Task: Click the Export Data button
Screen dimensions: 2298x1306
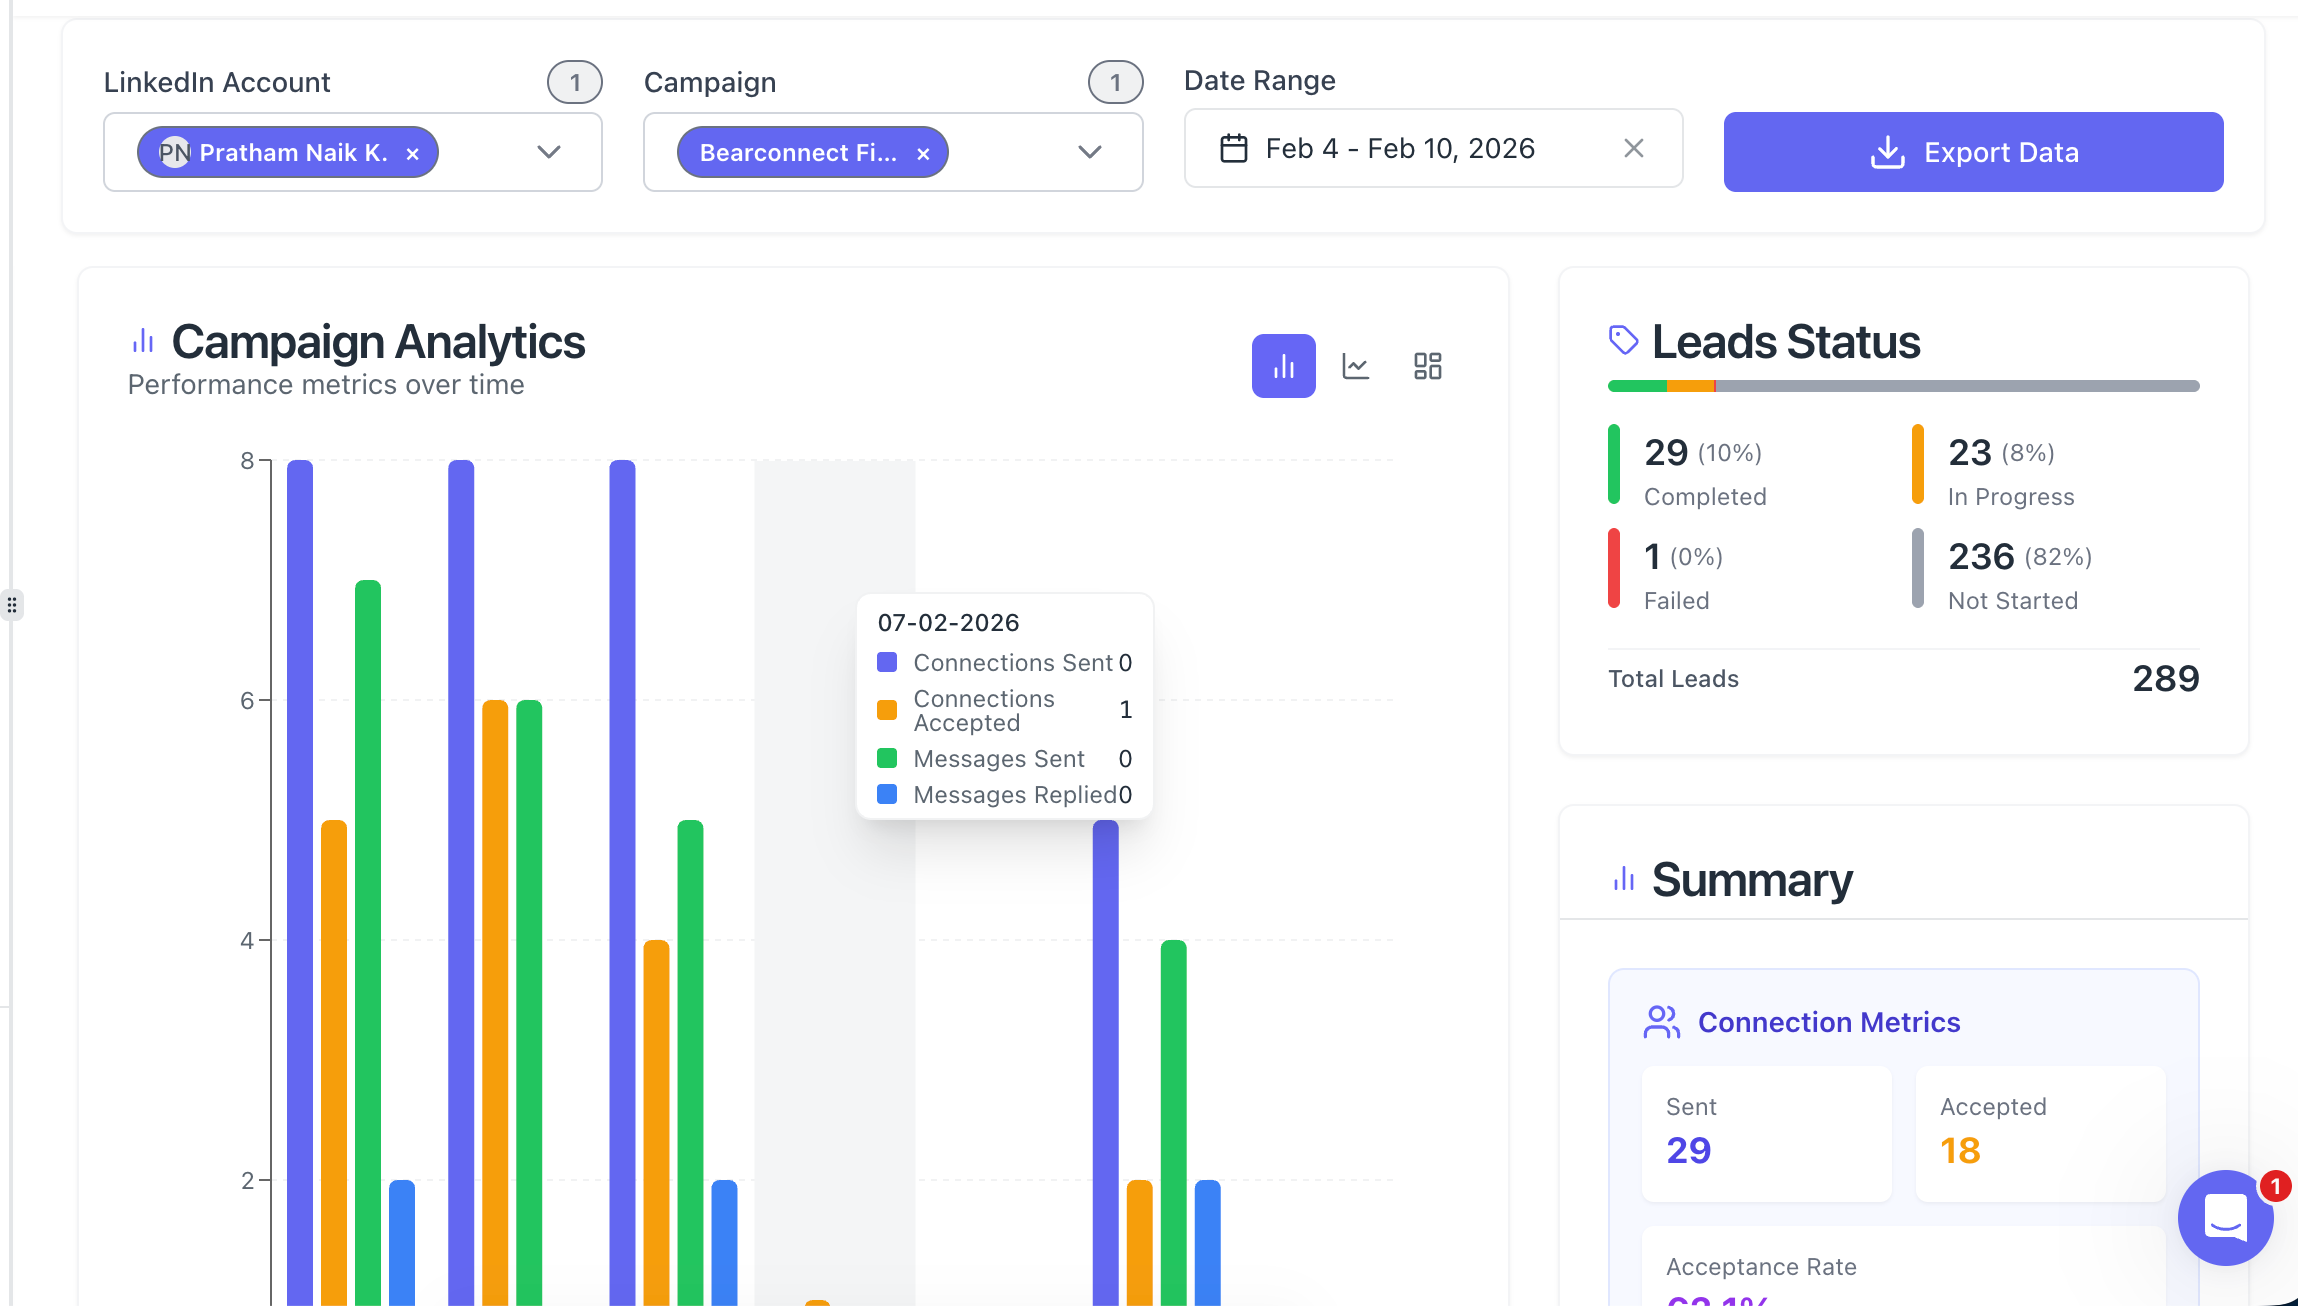Action: [x=1973, y=152]
